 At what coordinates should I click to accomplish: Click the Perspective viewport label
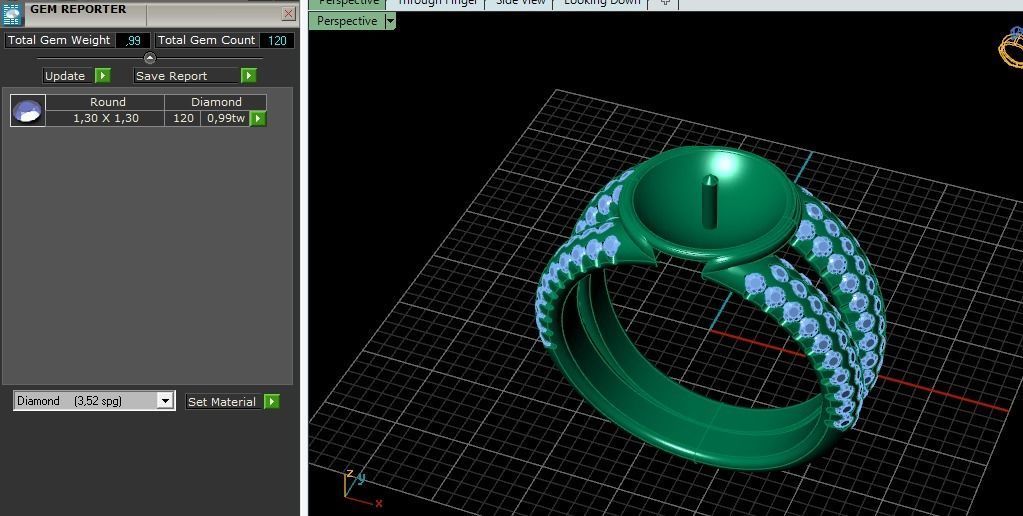click(x=347, y=21)
